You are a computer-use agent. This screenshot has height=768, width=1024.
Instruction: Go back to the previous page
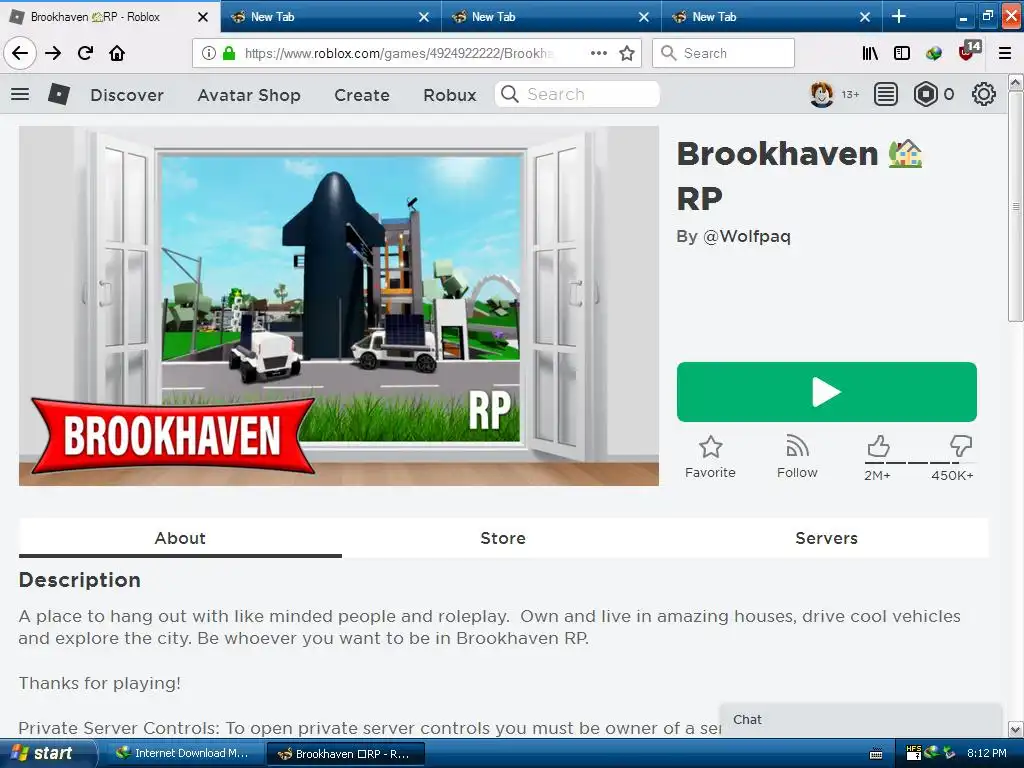click(20, 53)
